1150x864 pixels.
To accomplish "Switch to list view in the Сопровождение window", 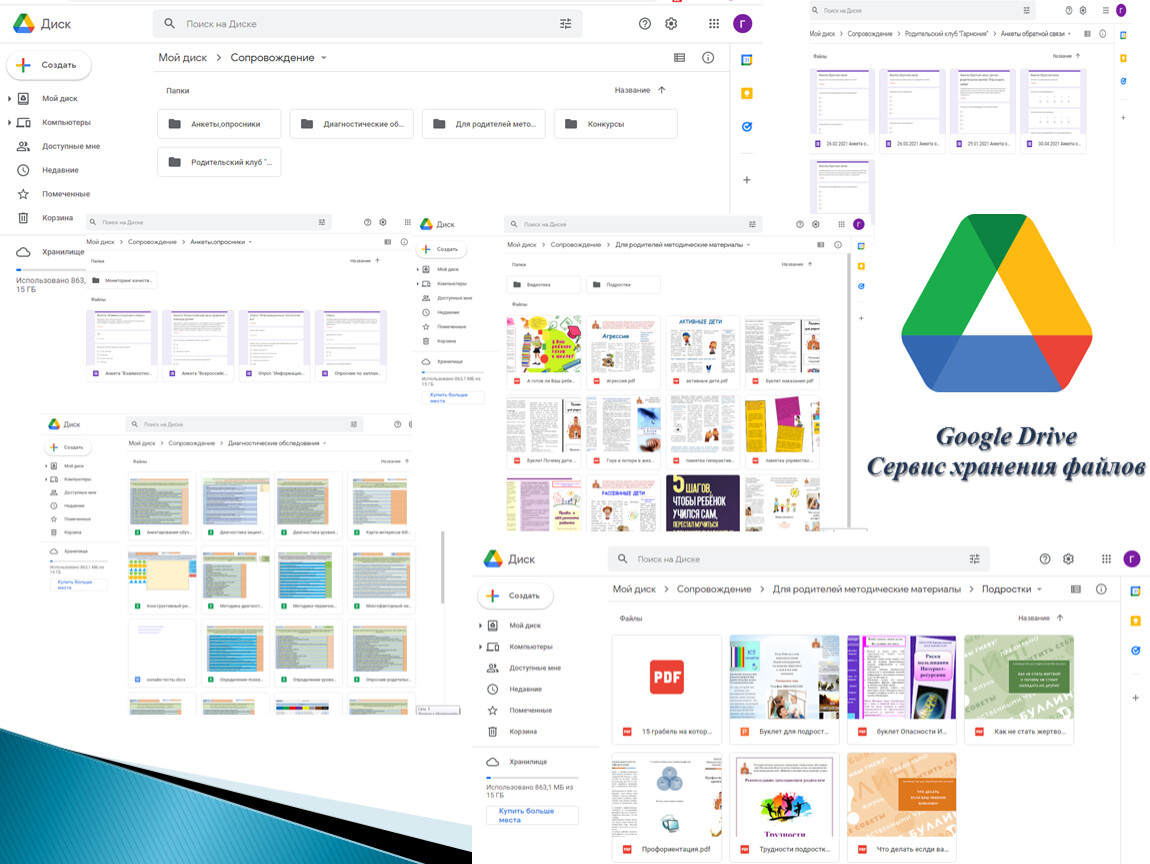I will (x=679, y=58).
